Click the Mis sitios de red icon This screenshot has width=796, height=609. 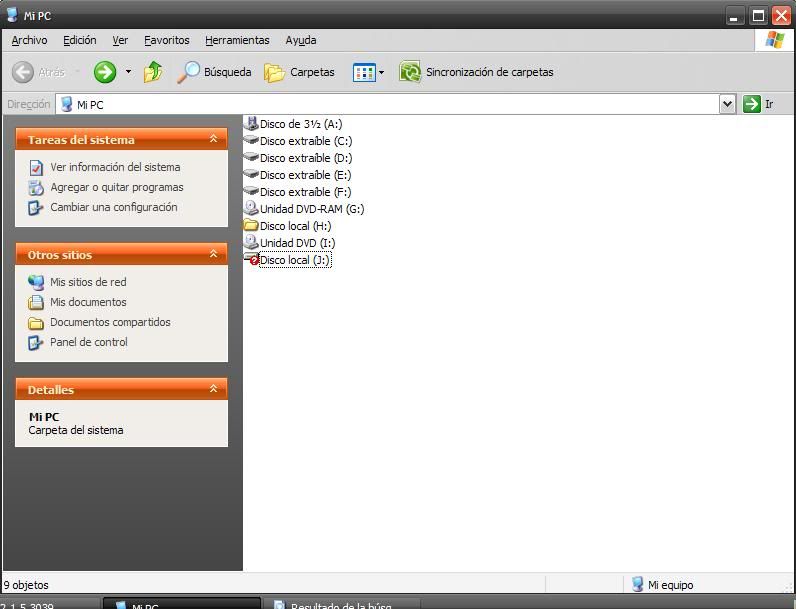click(x=36, y=282)
